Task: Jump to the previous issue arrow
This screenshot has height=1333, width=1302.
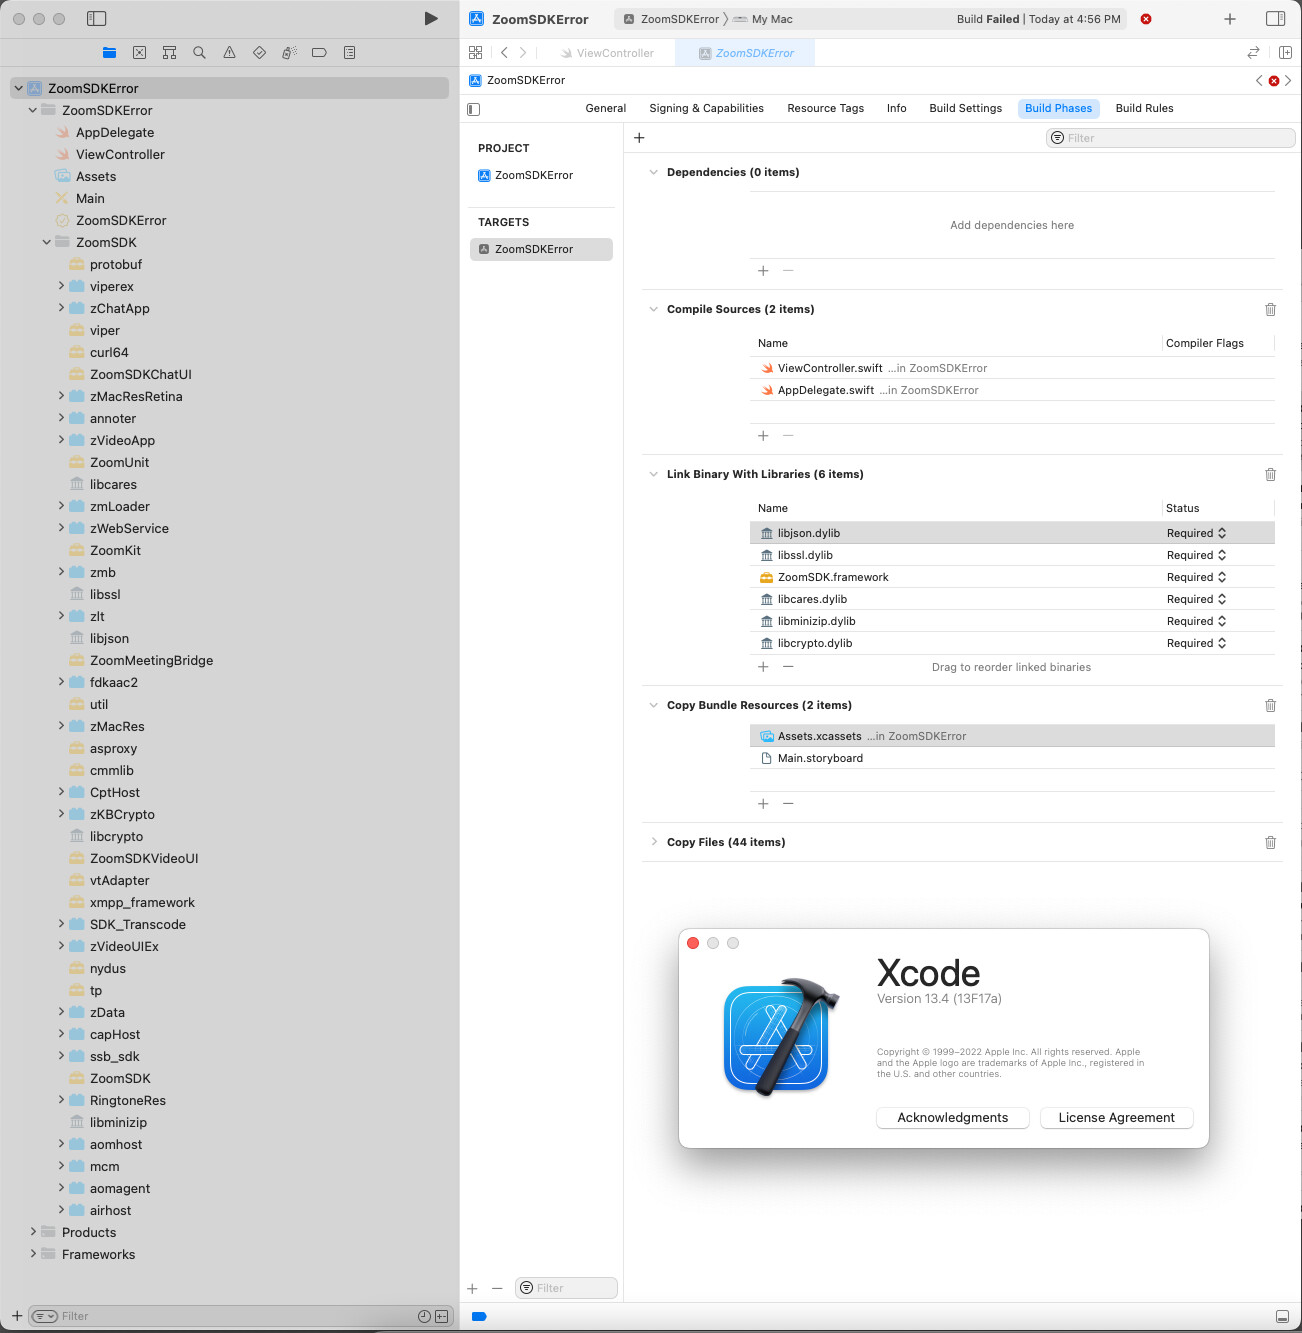Action: coord(1259,81)
